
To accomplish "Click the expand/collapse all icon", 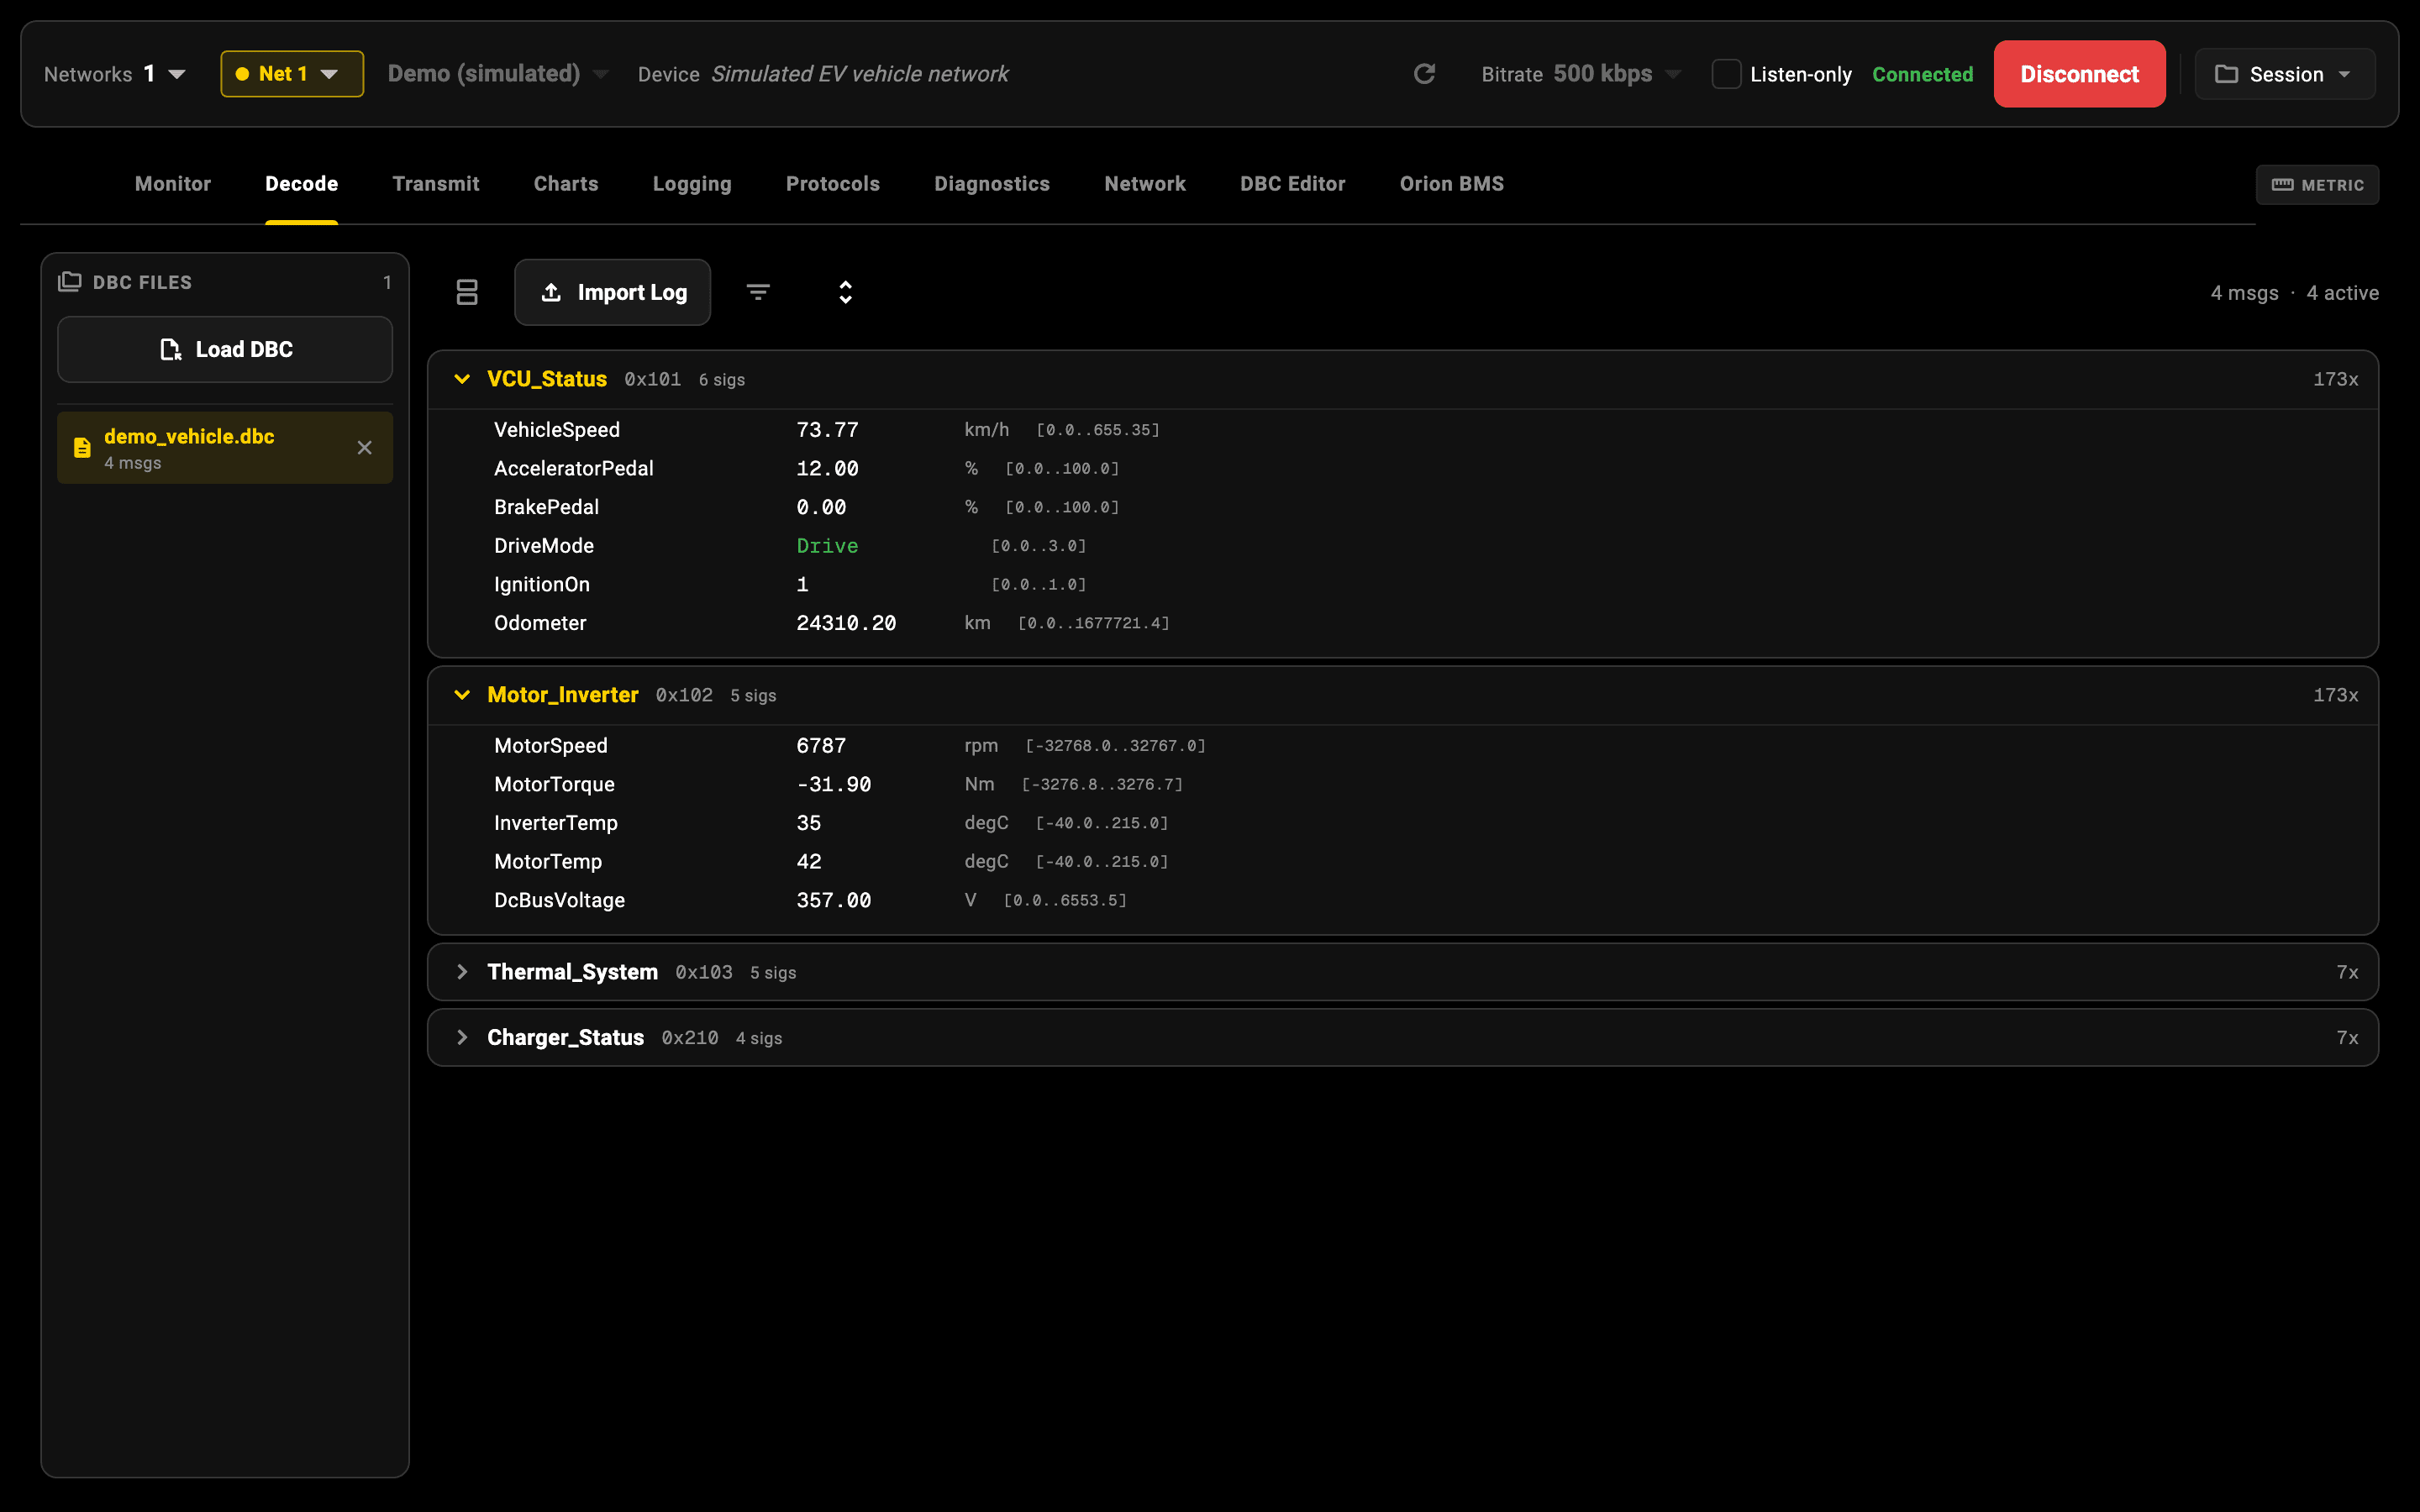I will pyautogui.click(x=845, y=292).
